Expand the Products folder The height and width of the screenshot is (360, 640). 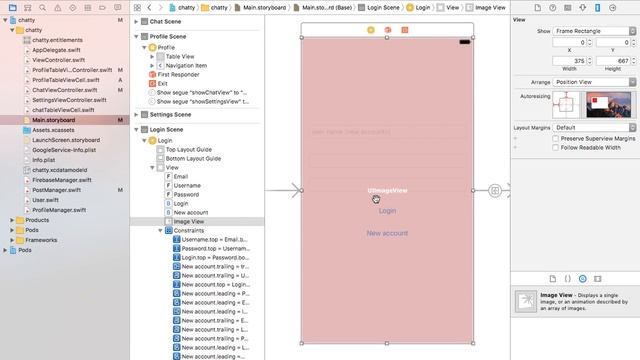[x=12, y=220]
